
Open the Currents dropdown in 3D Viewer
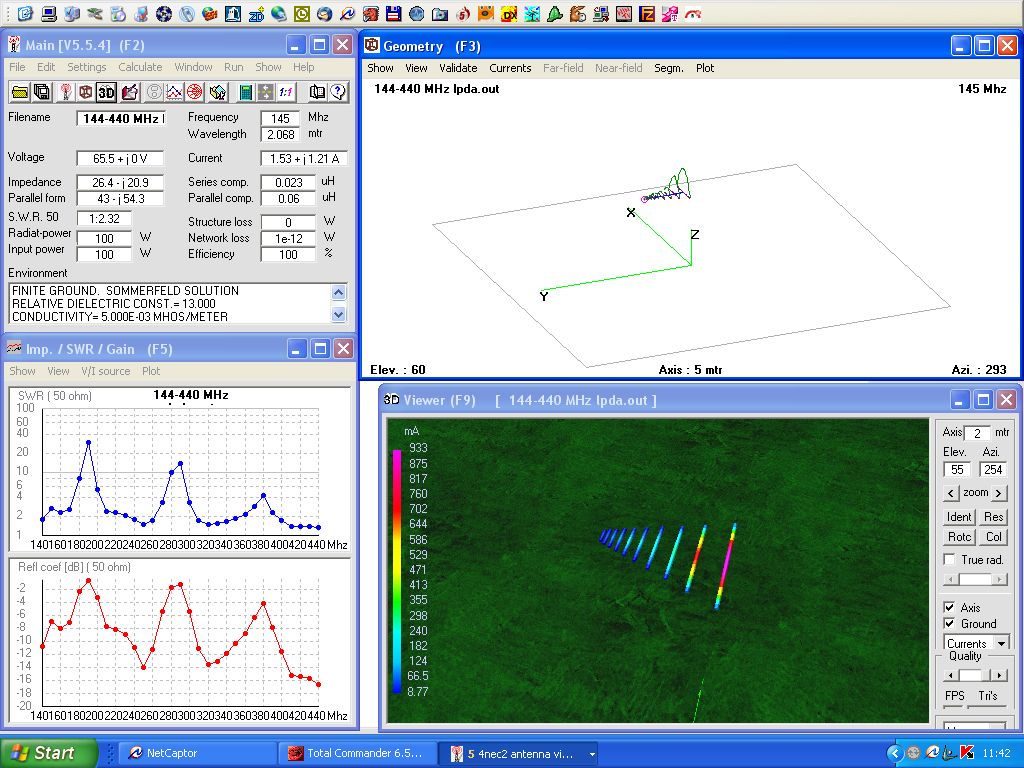click(x=1001, y=643)
